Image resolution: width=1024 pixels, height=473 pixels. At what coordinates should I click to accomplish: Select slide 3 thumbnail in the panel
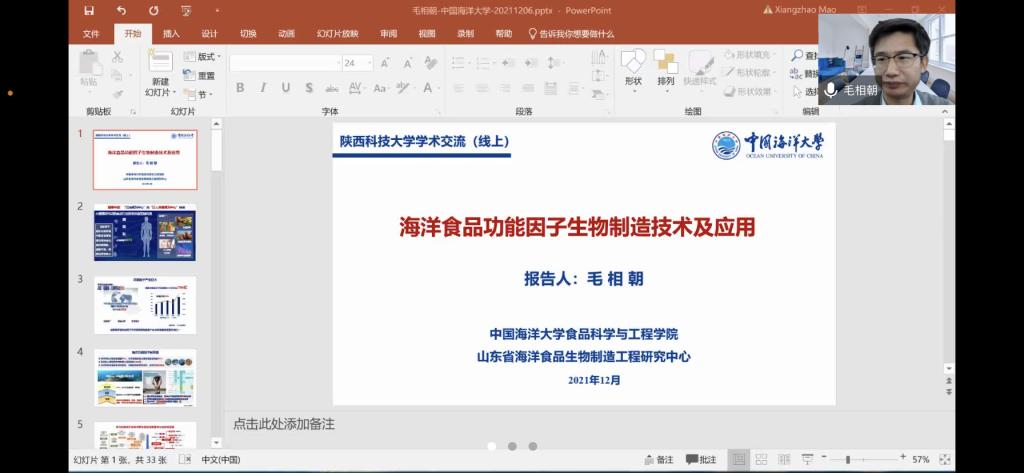145,305
